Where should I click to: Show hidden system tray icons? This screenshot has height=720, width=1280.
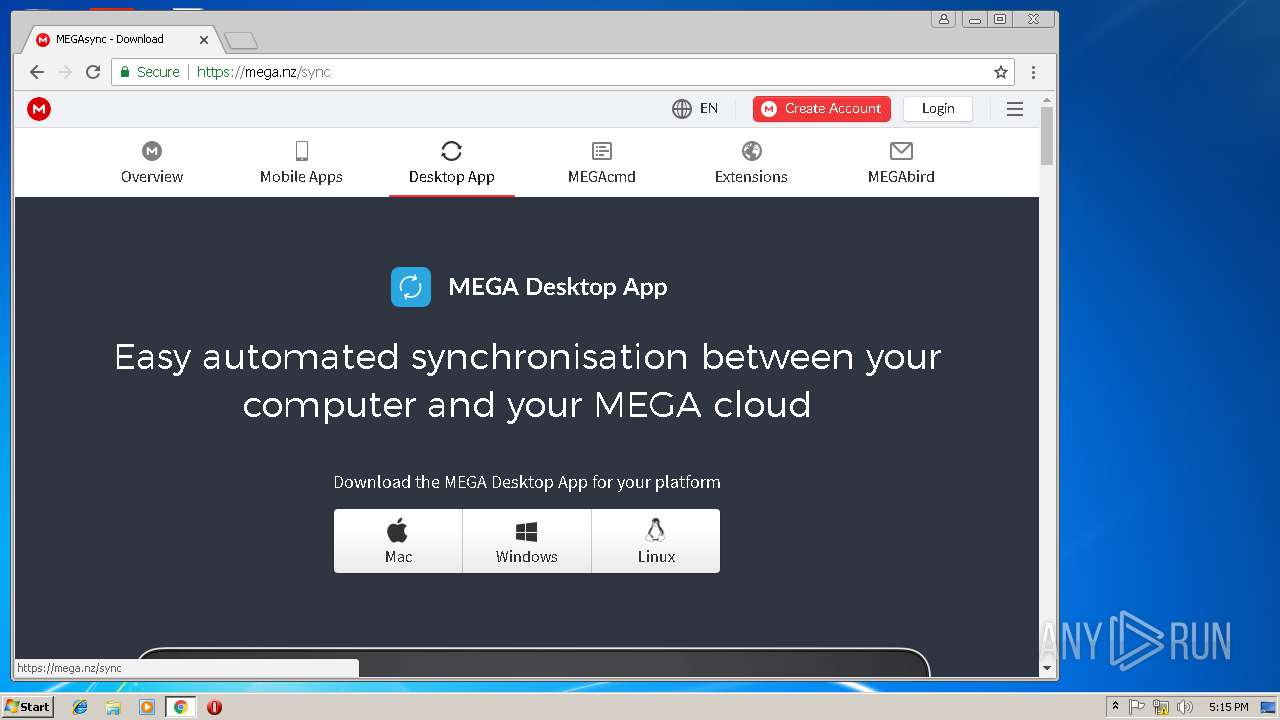1115,707
